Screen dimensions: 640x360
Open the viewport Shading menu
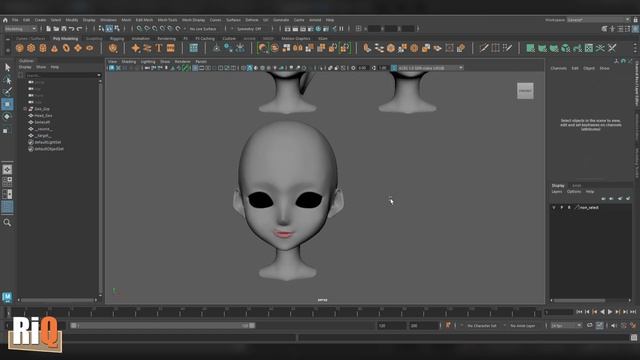pos(129,62)
